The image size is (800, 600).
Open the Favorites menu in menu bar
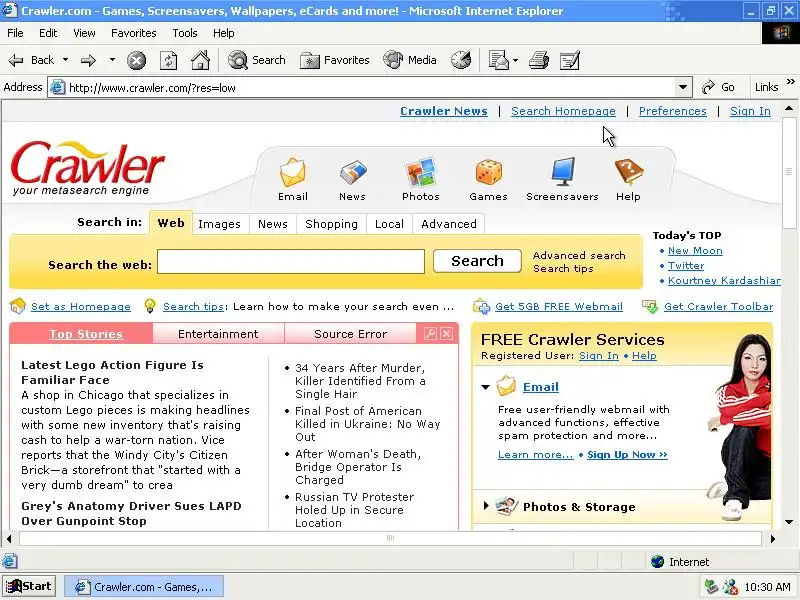[134, 33]
